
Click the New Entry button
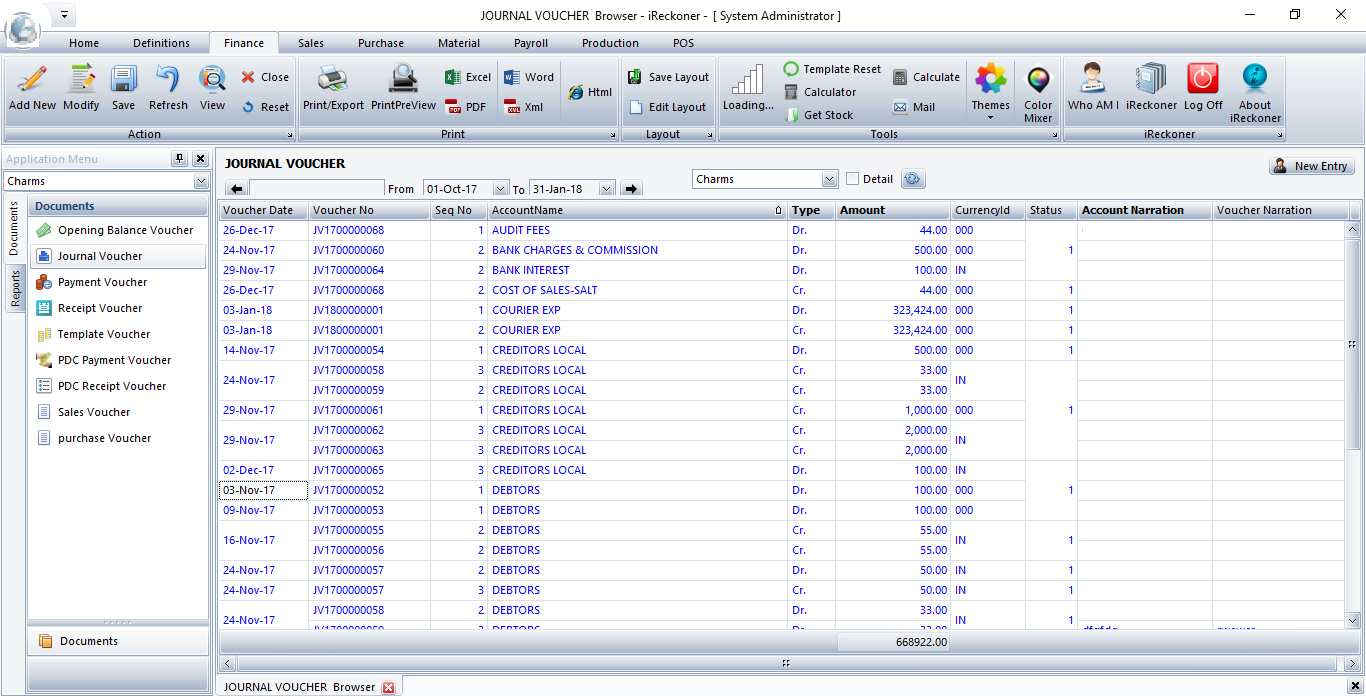1311,166
